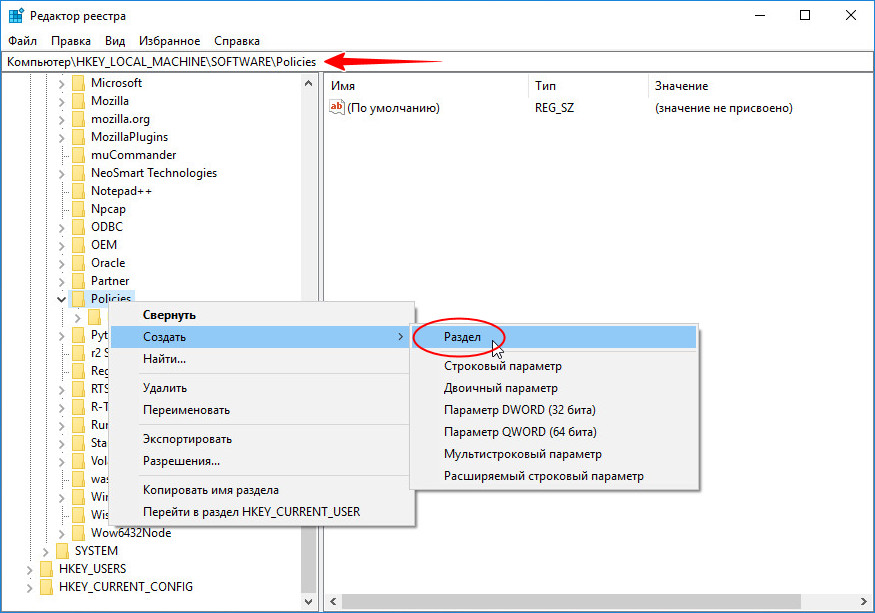
Task: Choose Переименовать in the context menu
Action: (x=262, y=410)
